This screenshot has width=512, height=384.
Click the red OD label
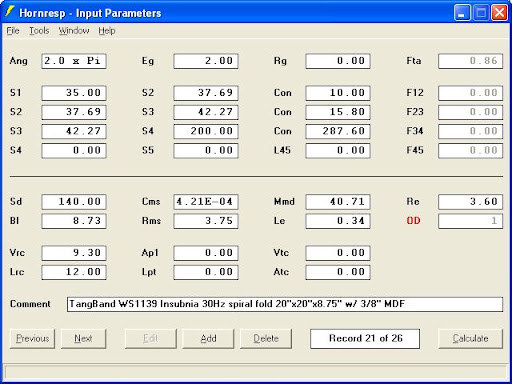coord(413,221)
